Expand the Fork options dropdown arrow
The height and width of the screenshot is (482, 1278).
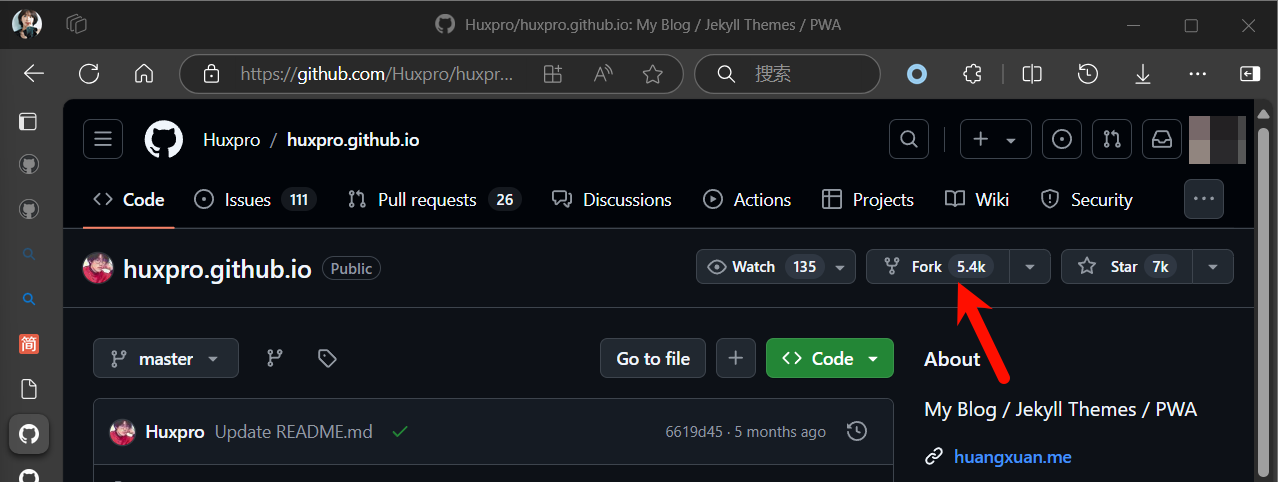1030,267
